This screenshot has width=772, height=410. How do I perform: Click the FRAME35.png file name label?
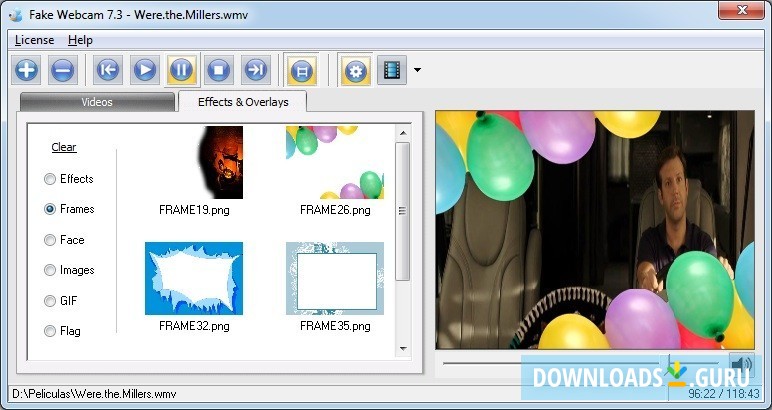click(335, 326)
